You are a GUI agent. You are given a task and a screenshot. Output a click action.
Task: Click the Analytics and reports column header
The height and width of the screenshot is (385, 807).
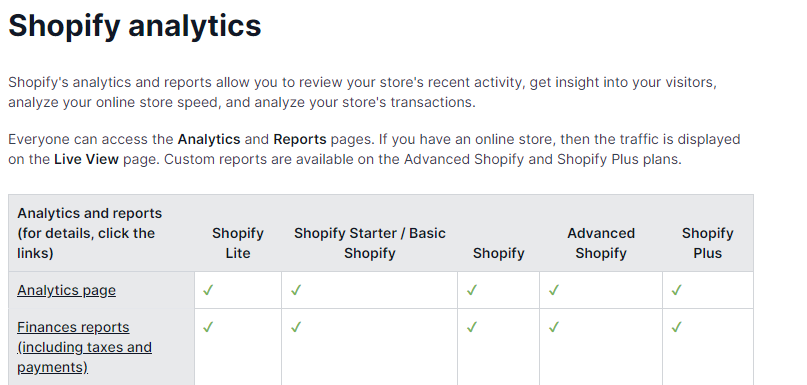pyautogui.click(x=90, y=233)
